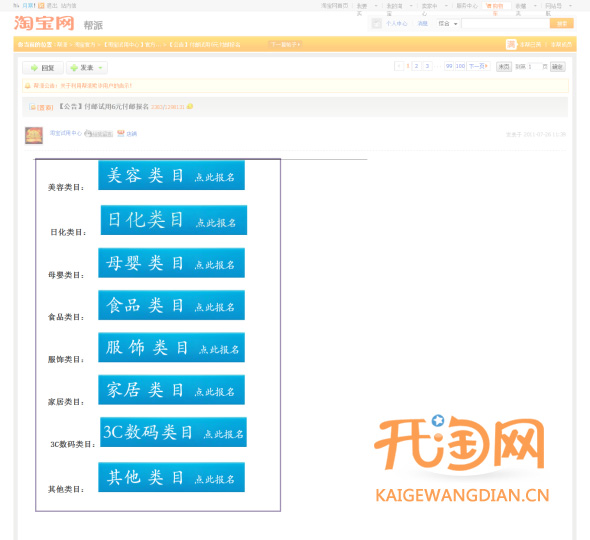Click the 下一页 next page link
Viewport: 590px width, 540px height.
click(x=478, y=66)
